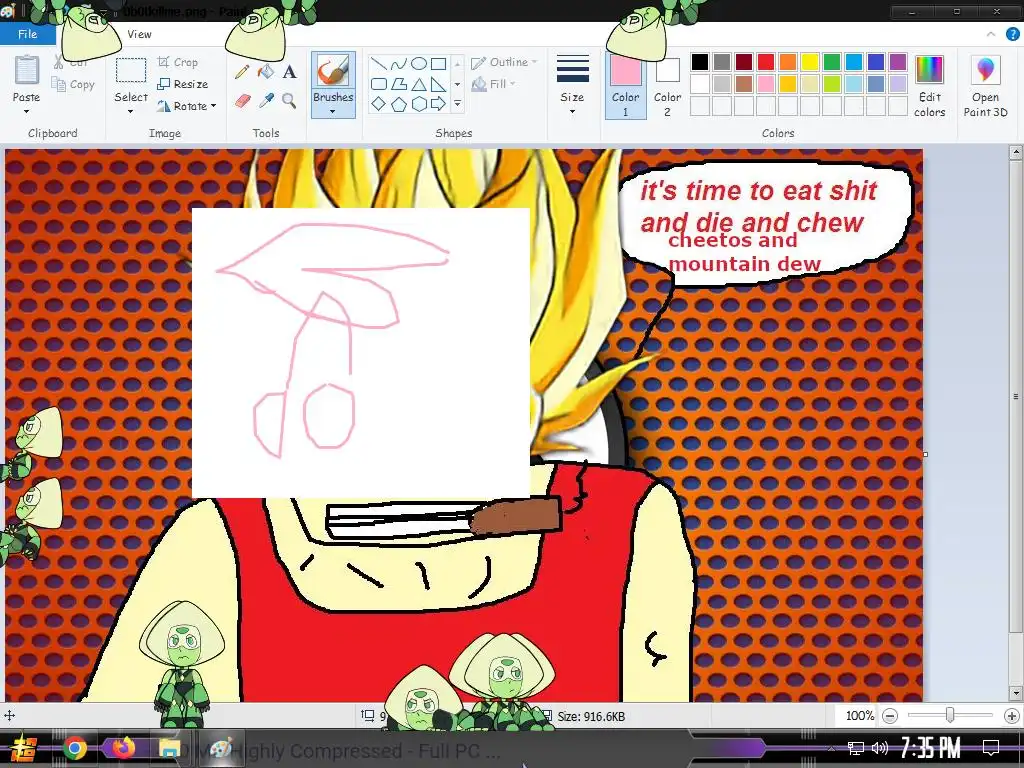
Task: Choose the Rounded rectangle shape
Action: [x=379, y=84]
